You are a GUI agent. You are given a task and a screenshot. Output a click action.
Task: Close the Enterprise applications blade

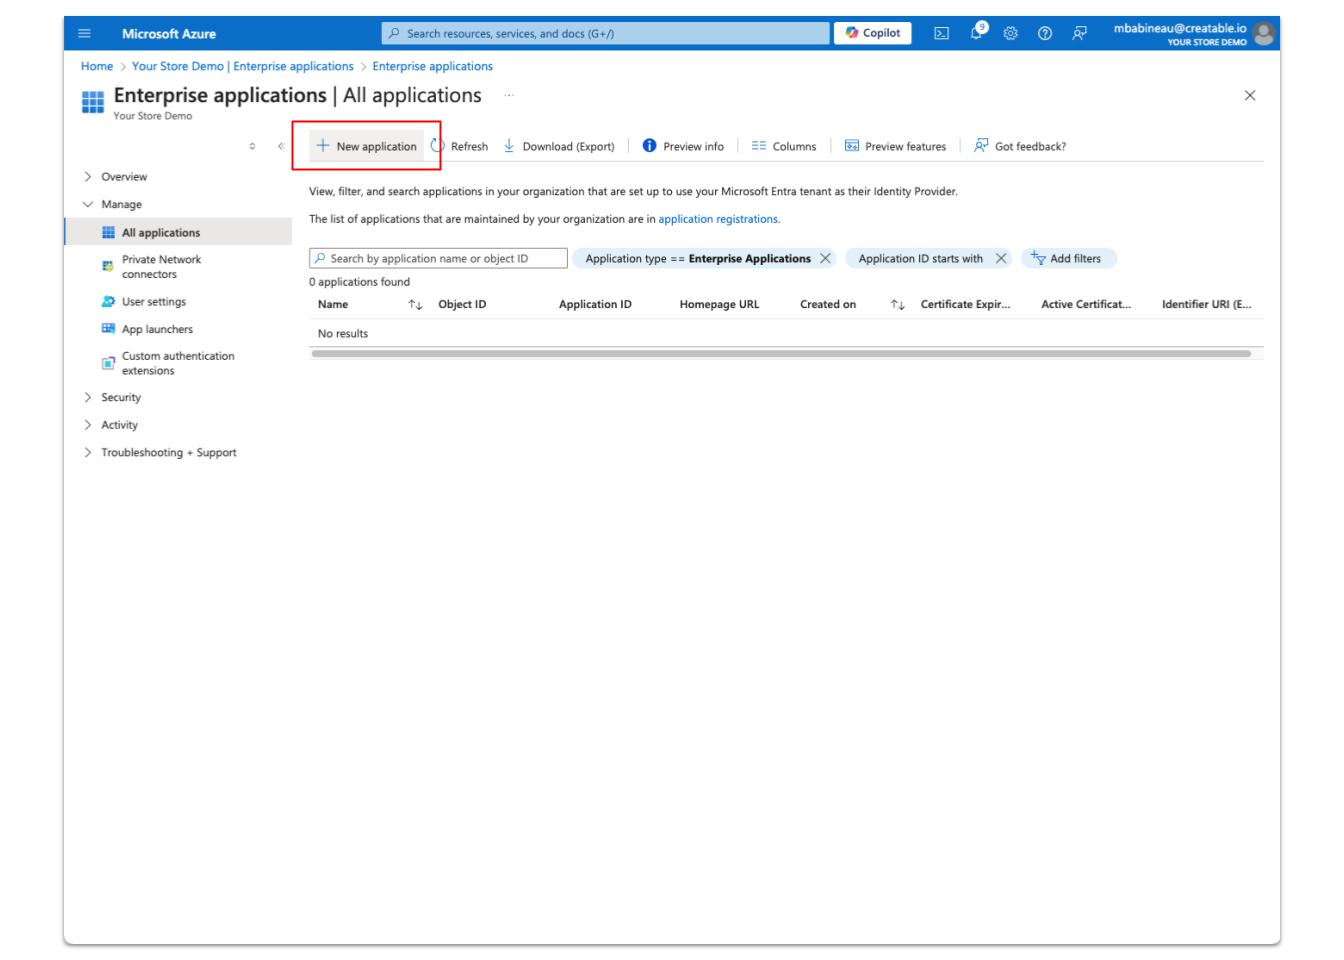pos(1249,96)
